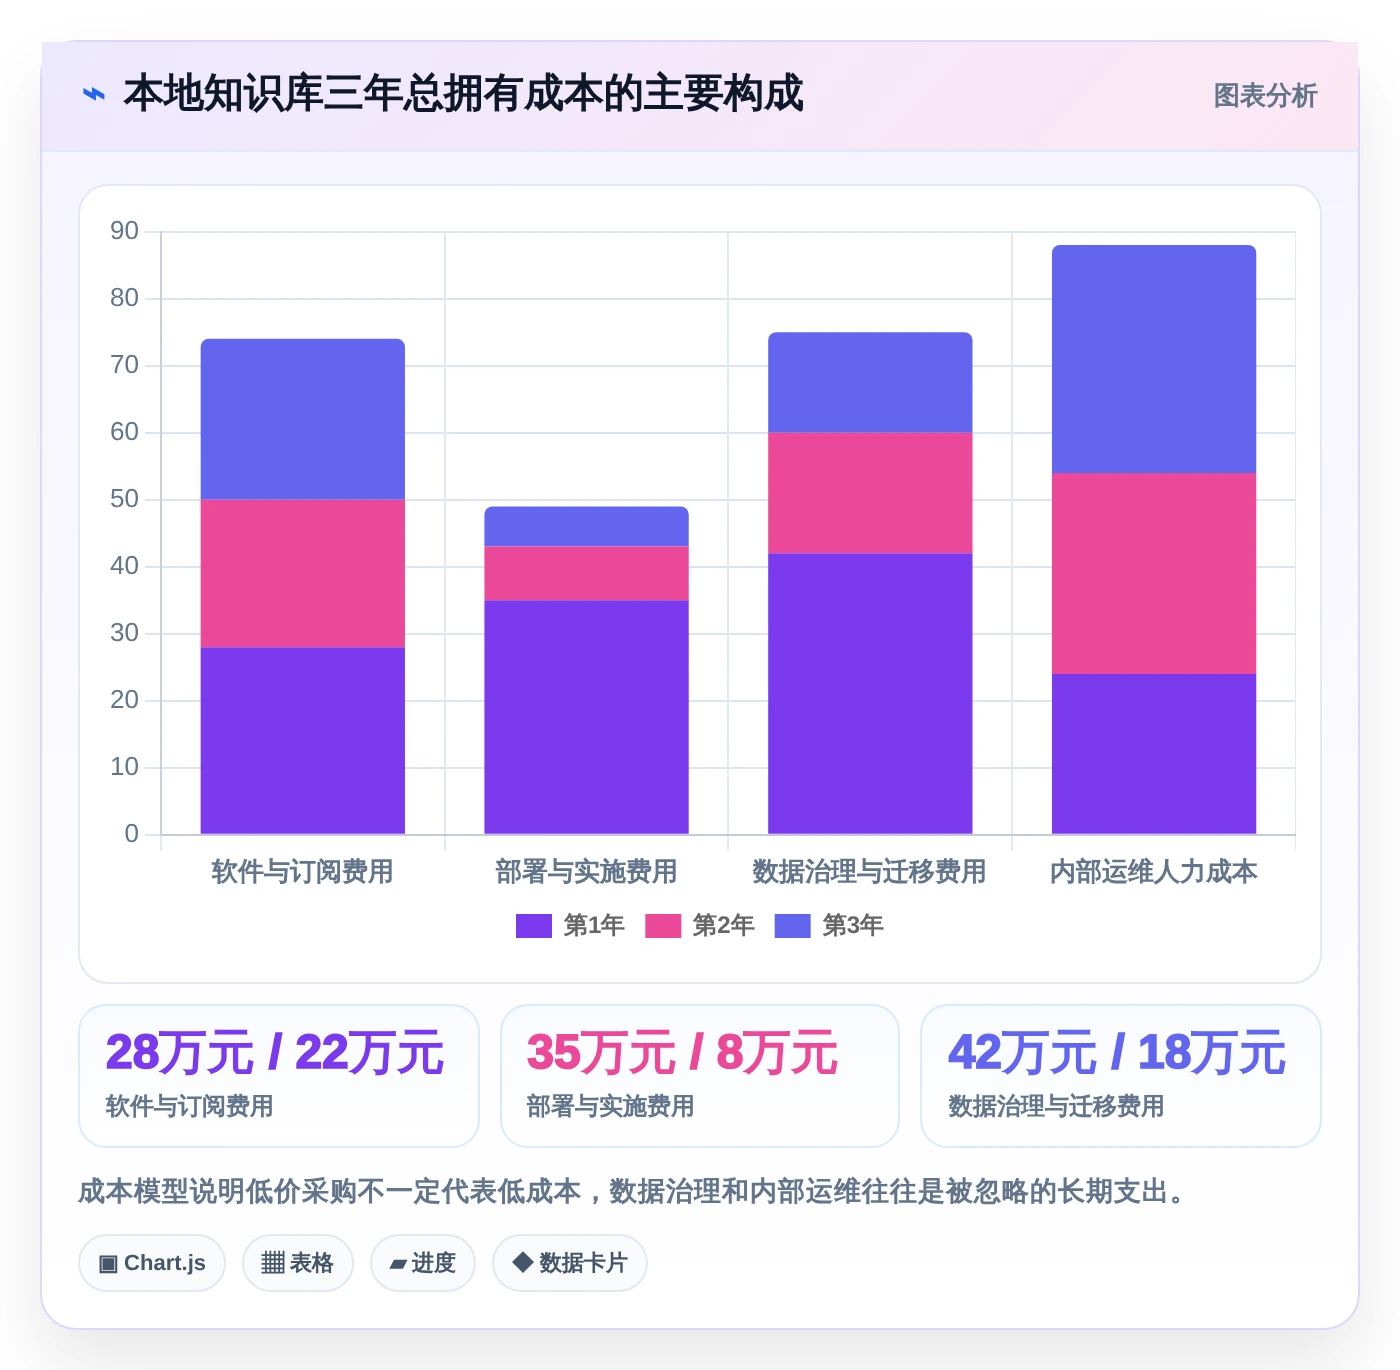Click the chart title 本地知识库三年总拥有成本的主要构成

point(463,94)
